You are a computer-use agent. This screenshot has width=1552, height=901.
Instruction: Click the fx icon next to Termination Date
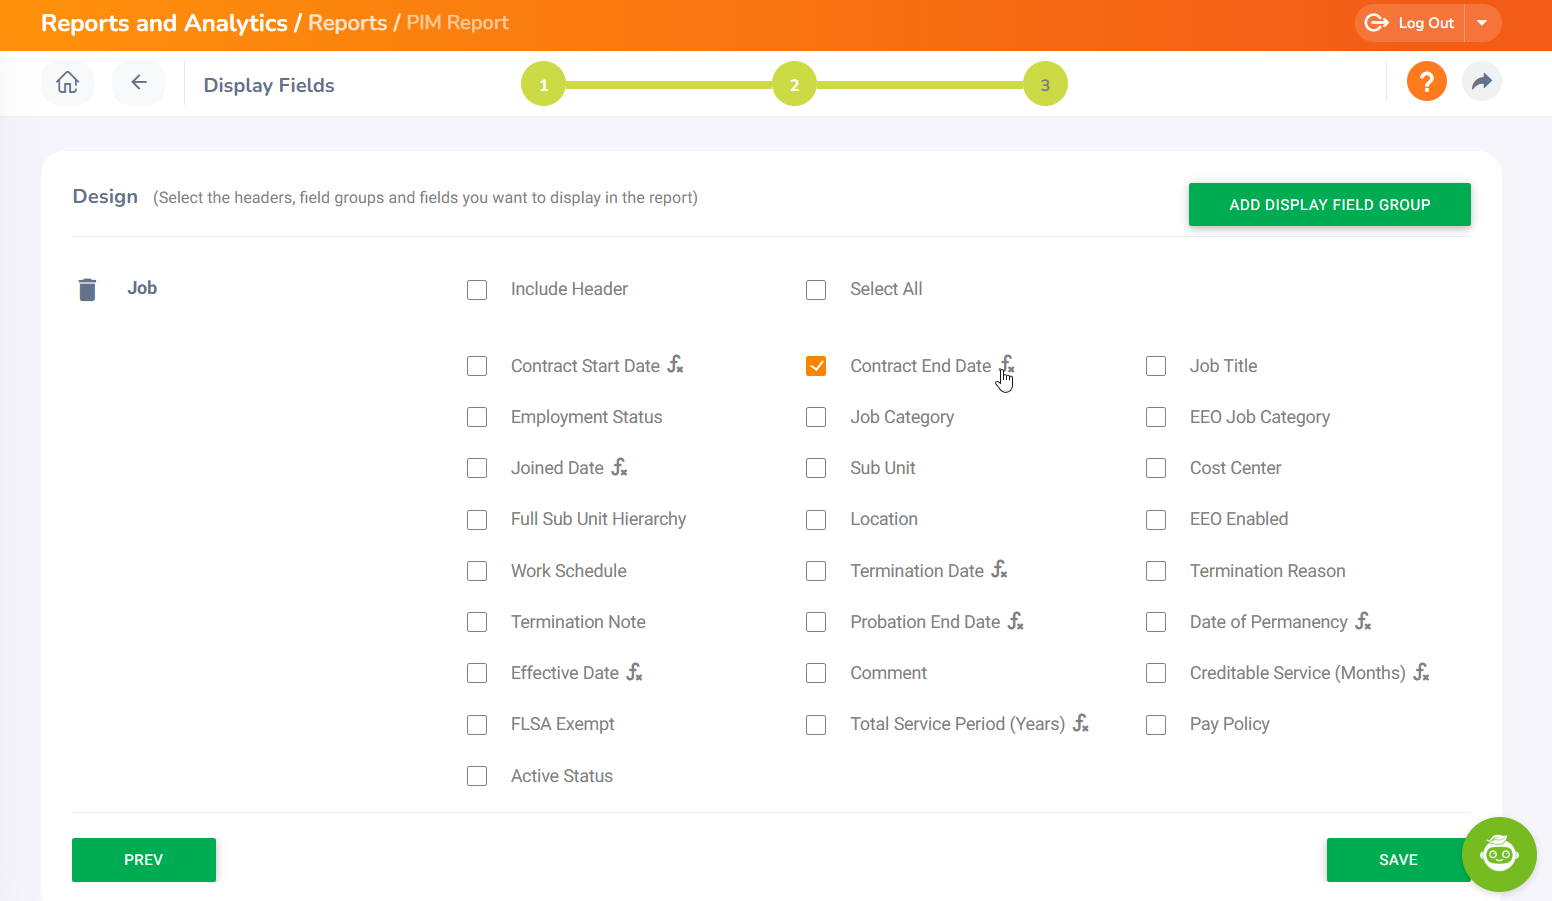pos(999,570)
